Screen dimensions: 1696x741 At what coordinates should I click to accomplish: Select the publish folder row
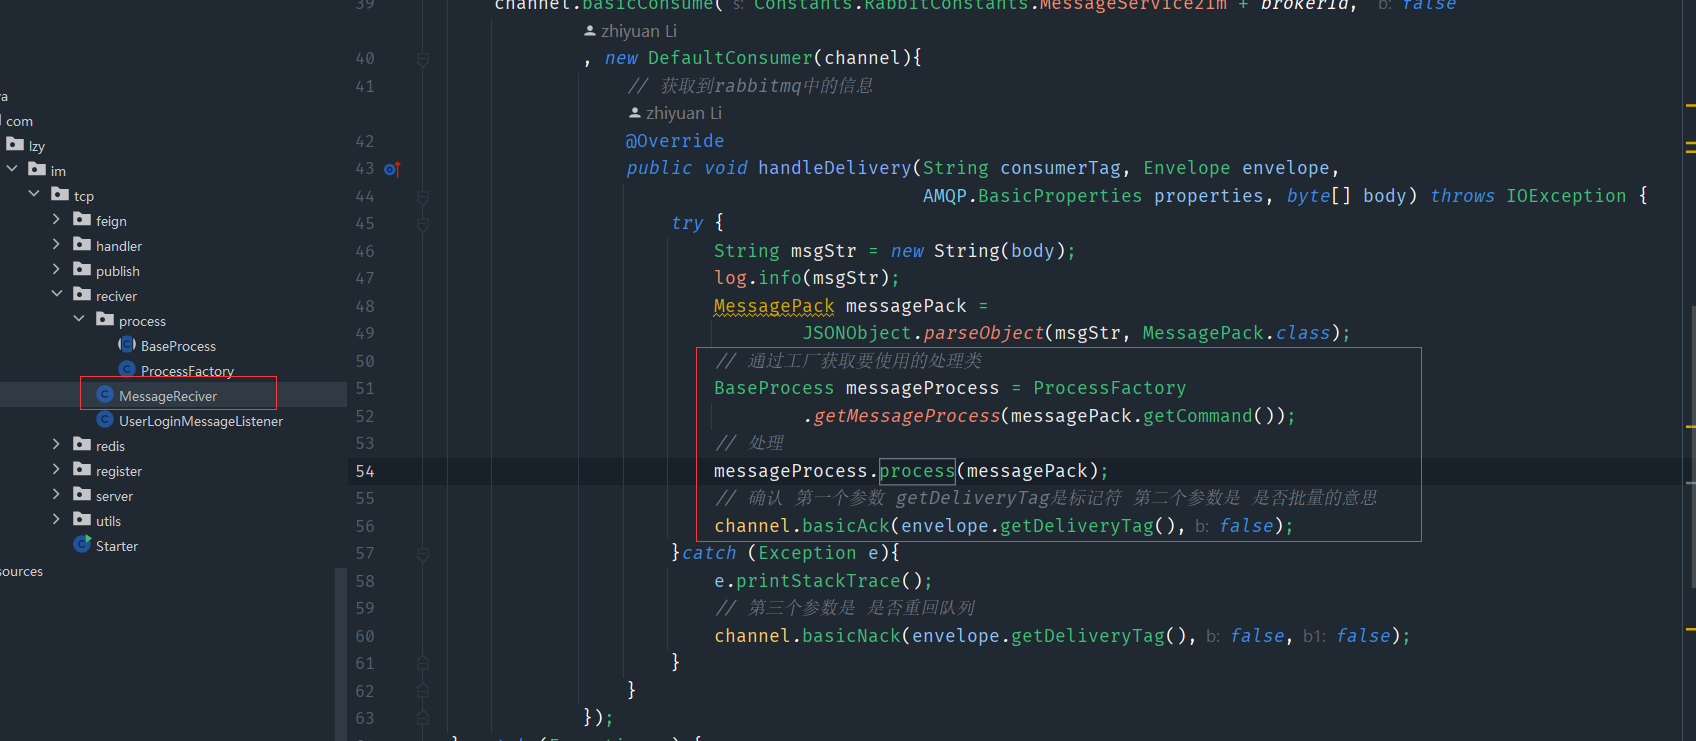173,270
